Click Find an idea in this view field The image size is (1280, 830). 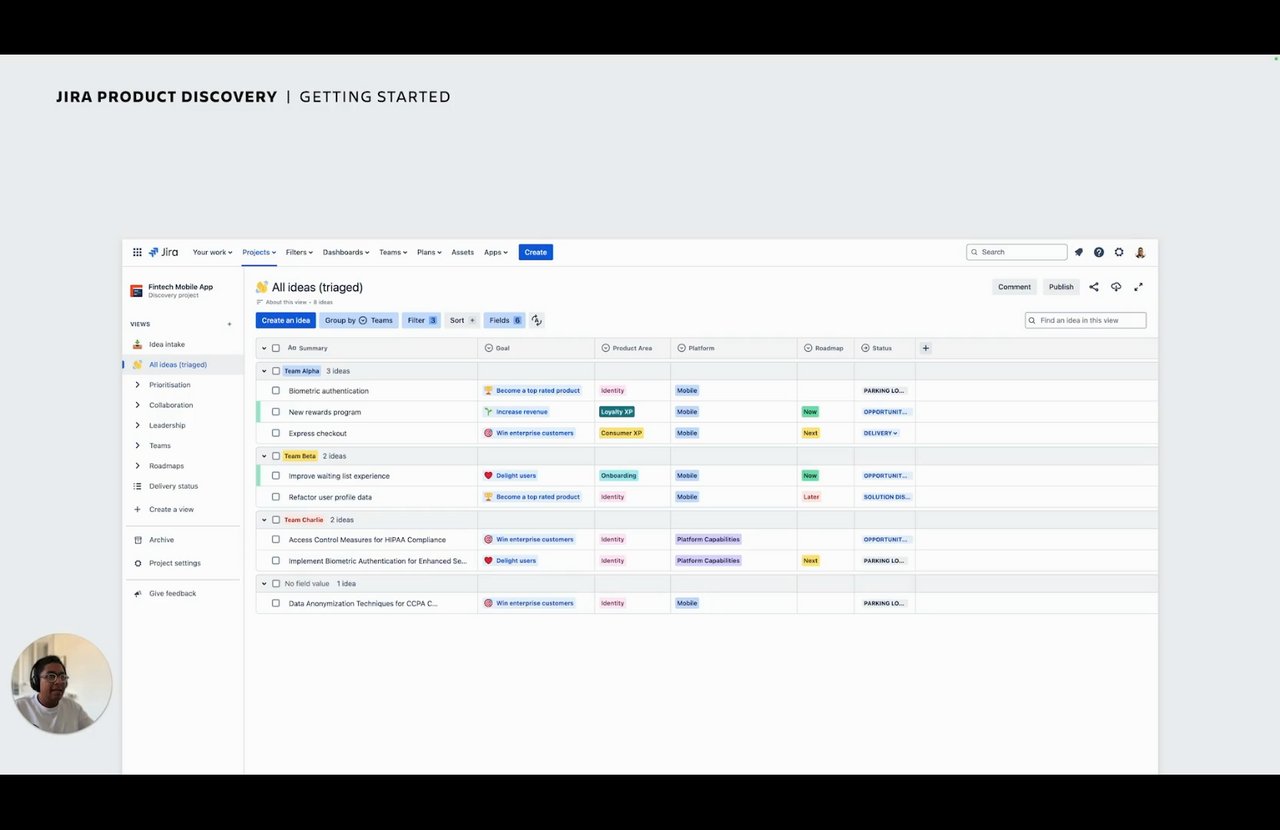1085,320
